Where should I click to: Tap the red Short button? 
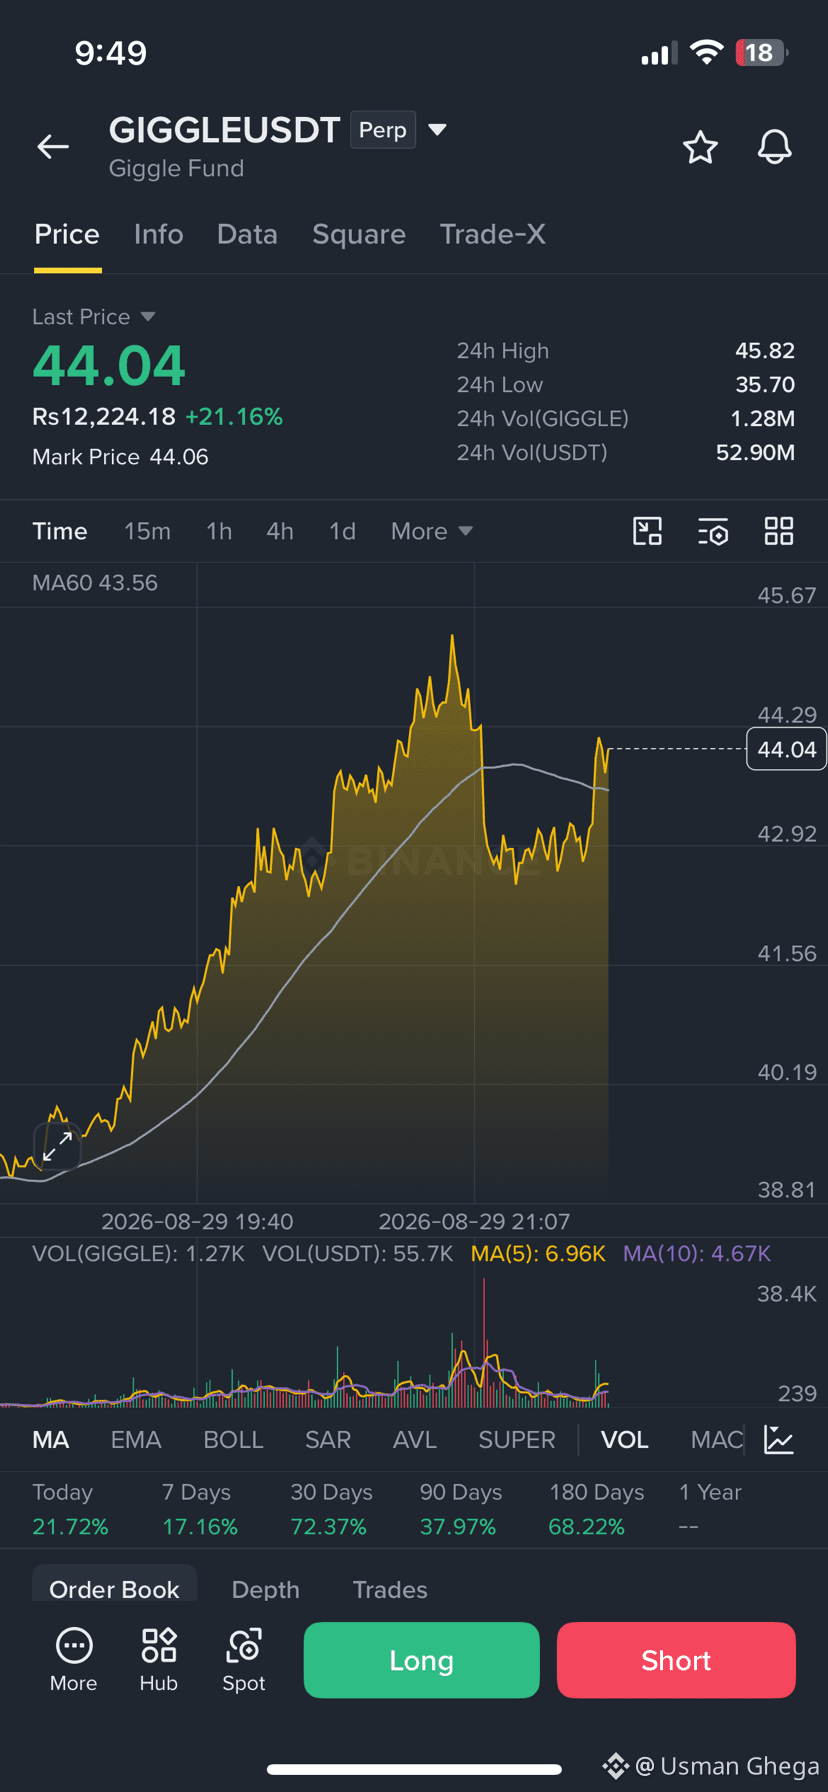click(676, 1660)
